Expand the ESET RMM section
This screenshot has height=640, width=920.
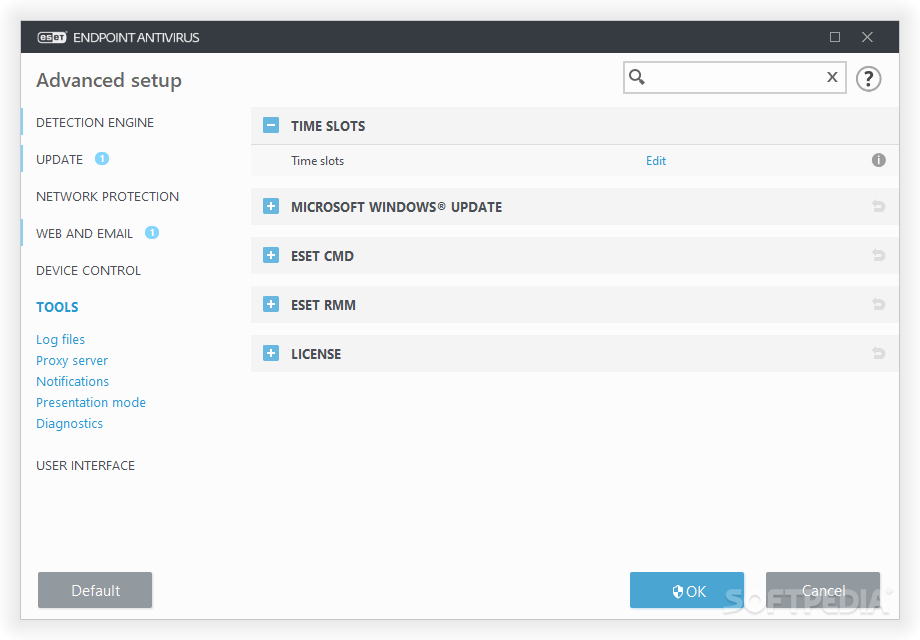pyautogui.click(x=270, y=304)
